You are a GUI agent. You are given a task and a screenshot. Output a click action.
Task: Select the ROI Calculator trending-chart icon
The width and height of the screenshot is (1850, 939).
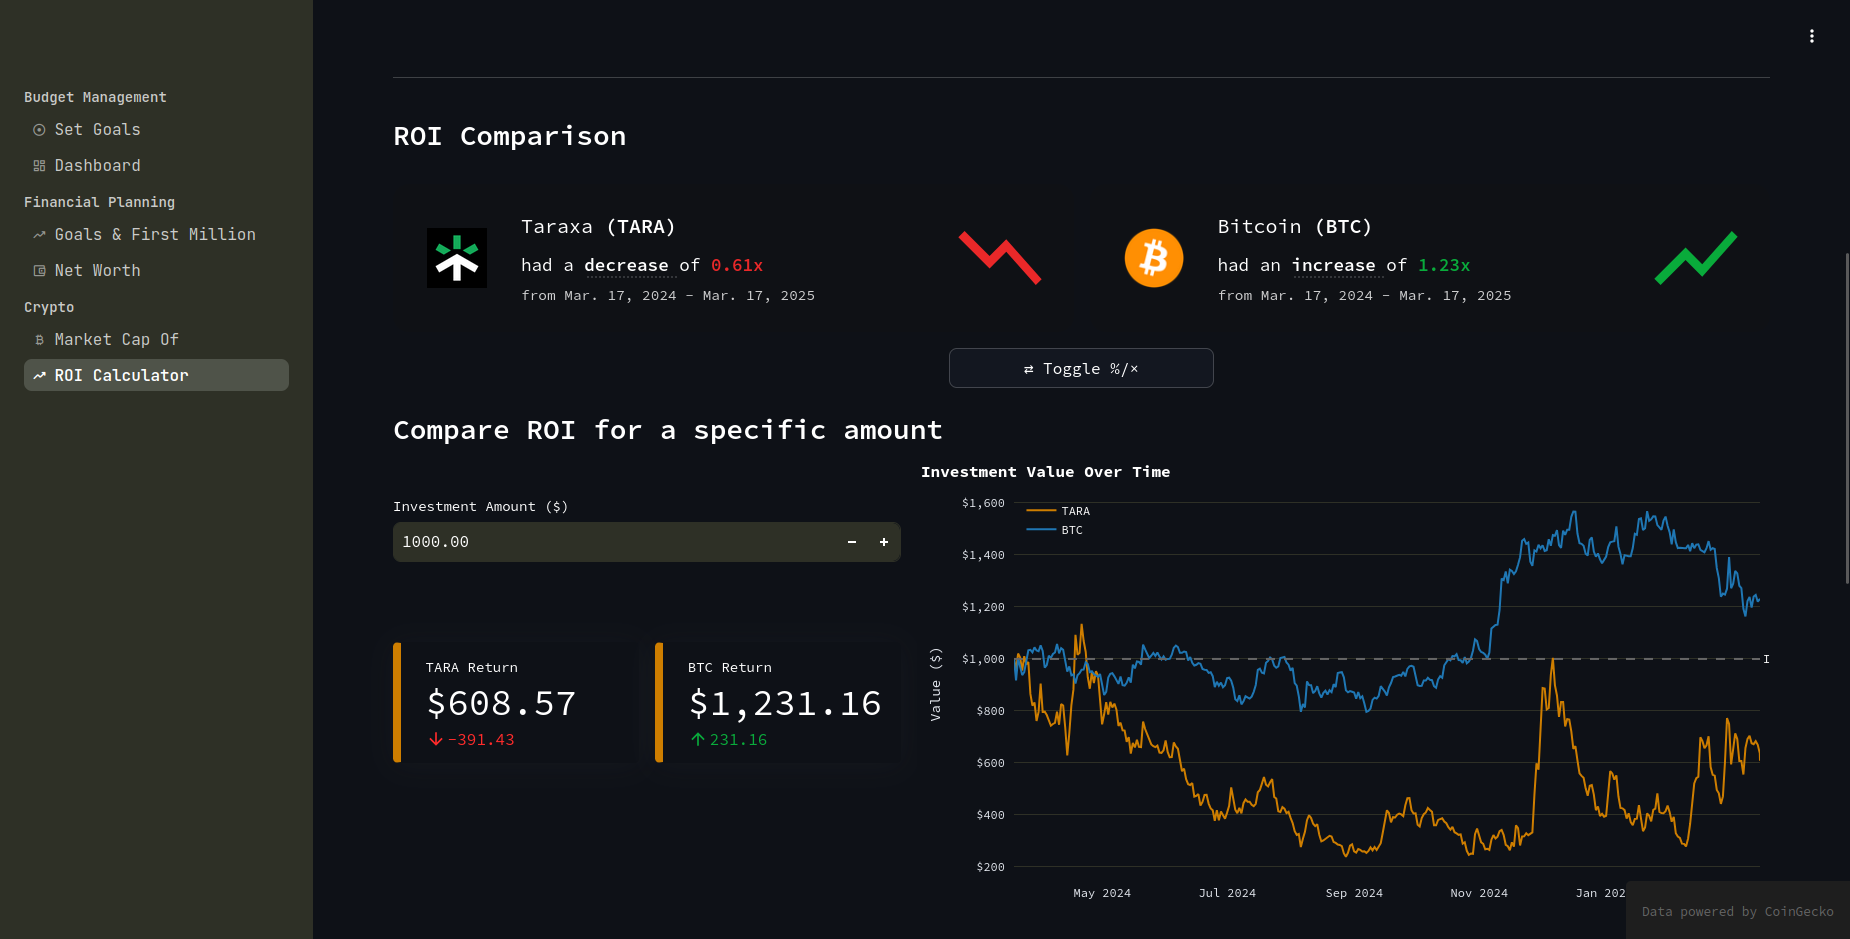39,375
